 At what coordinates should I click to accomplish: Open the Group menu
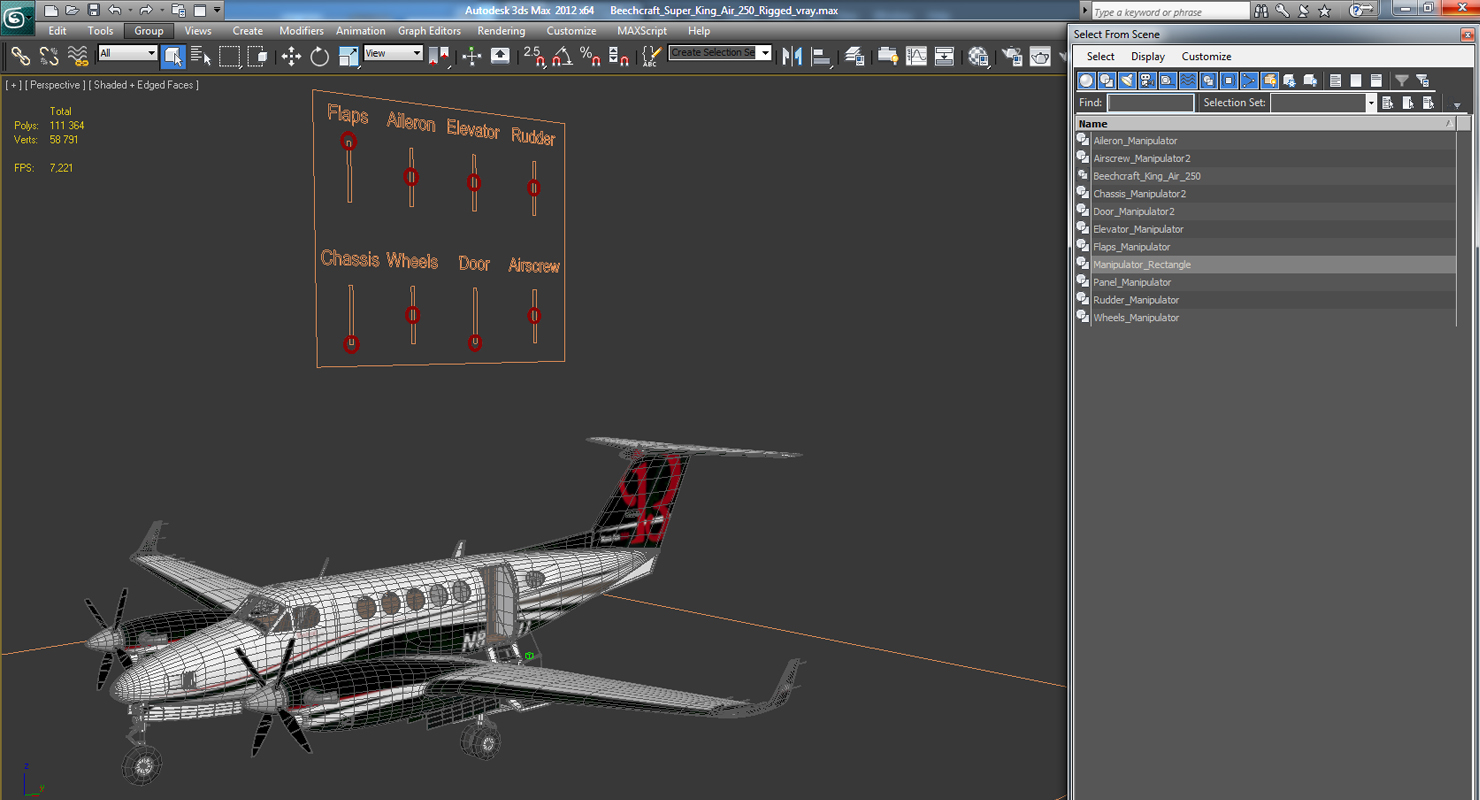(x=149, y=31)
